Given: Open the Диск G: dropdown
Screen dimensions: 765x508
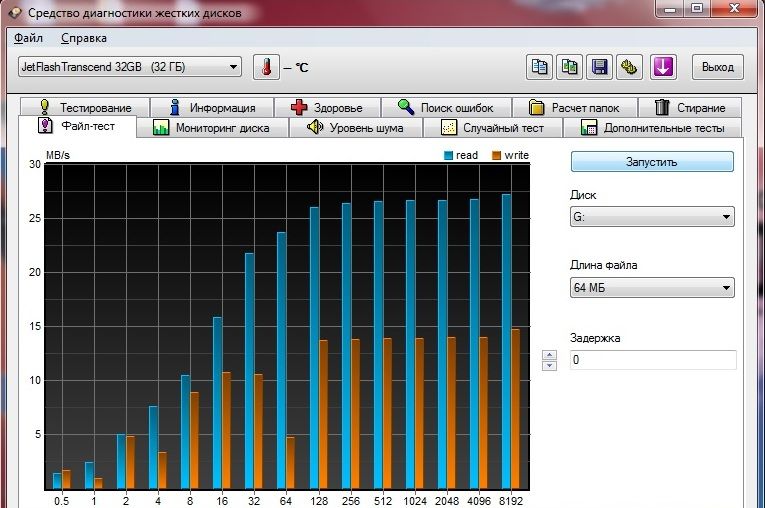Looking at the screenshot, I should tap(652, 217).
